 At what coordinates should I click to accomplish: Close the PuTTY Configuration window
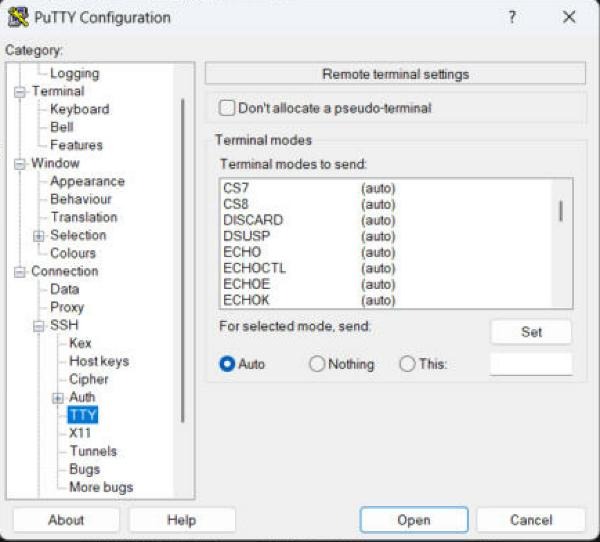pos(569,17)
